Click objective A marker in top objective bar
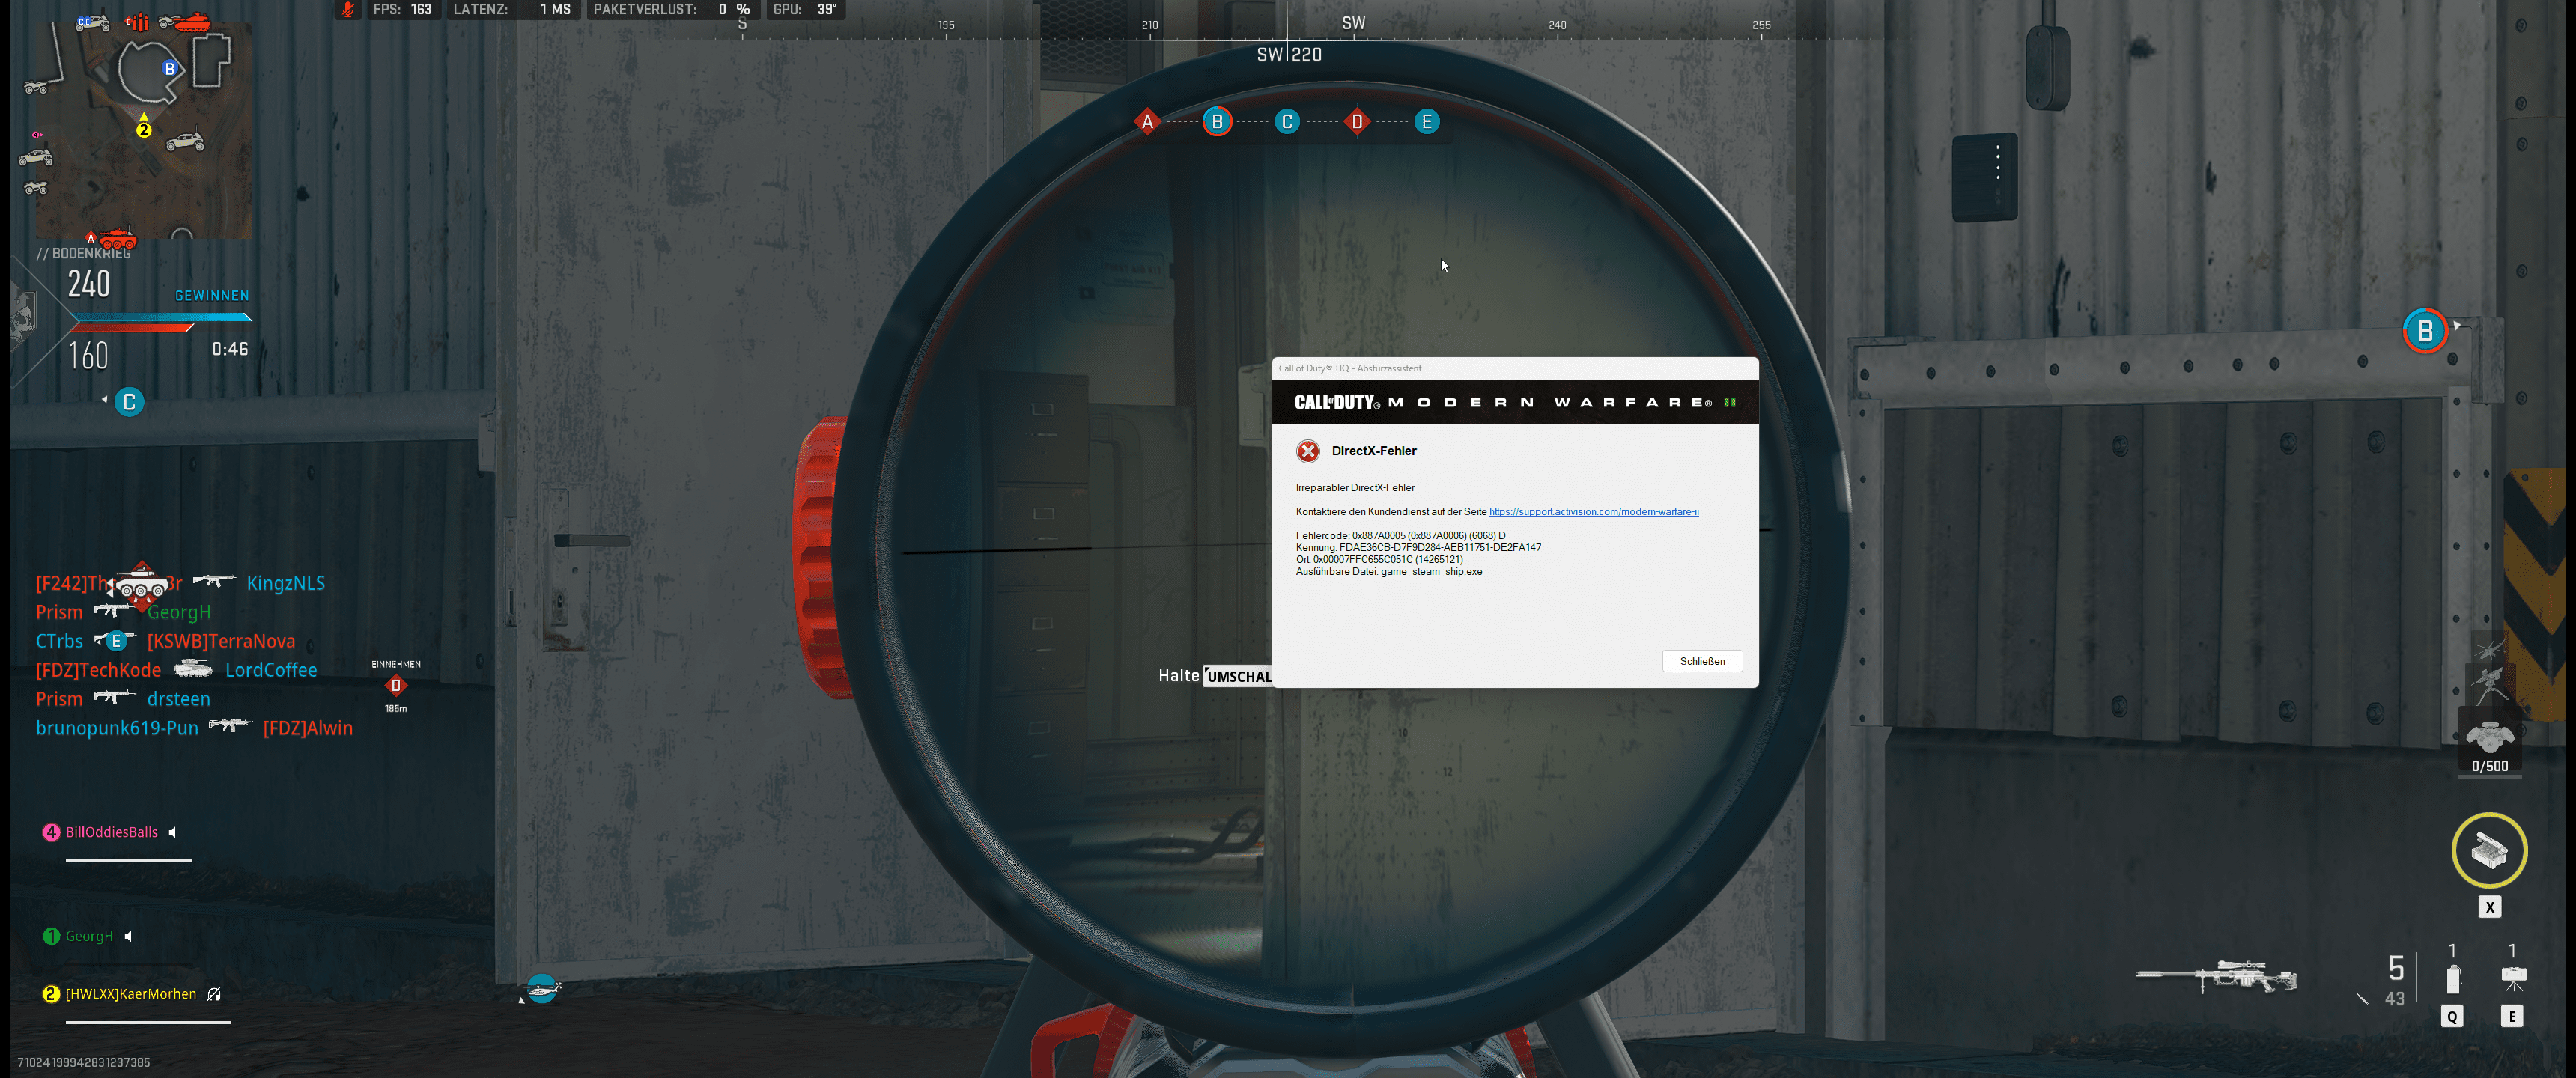Viewport: 2576px width, 1078px height. (x=1147, y=122)
